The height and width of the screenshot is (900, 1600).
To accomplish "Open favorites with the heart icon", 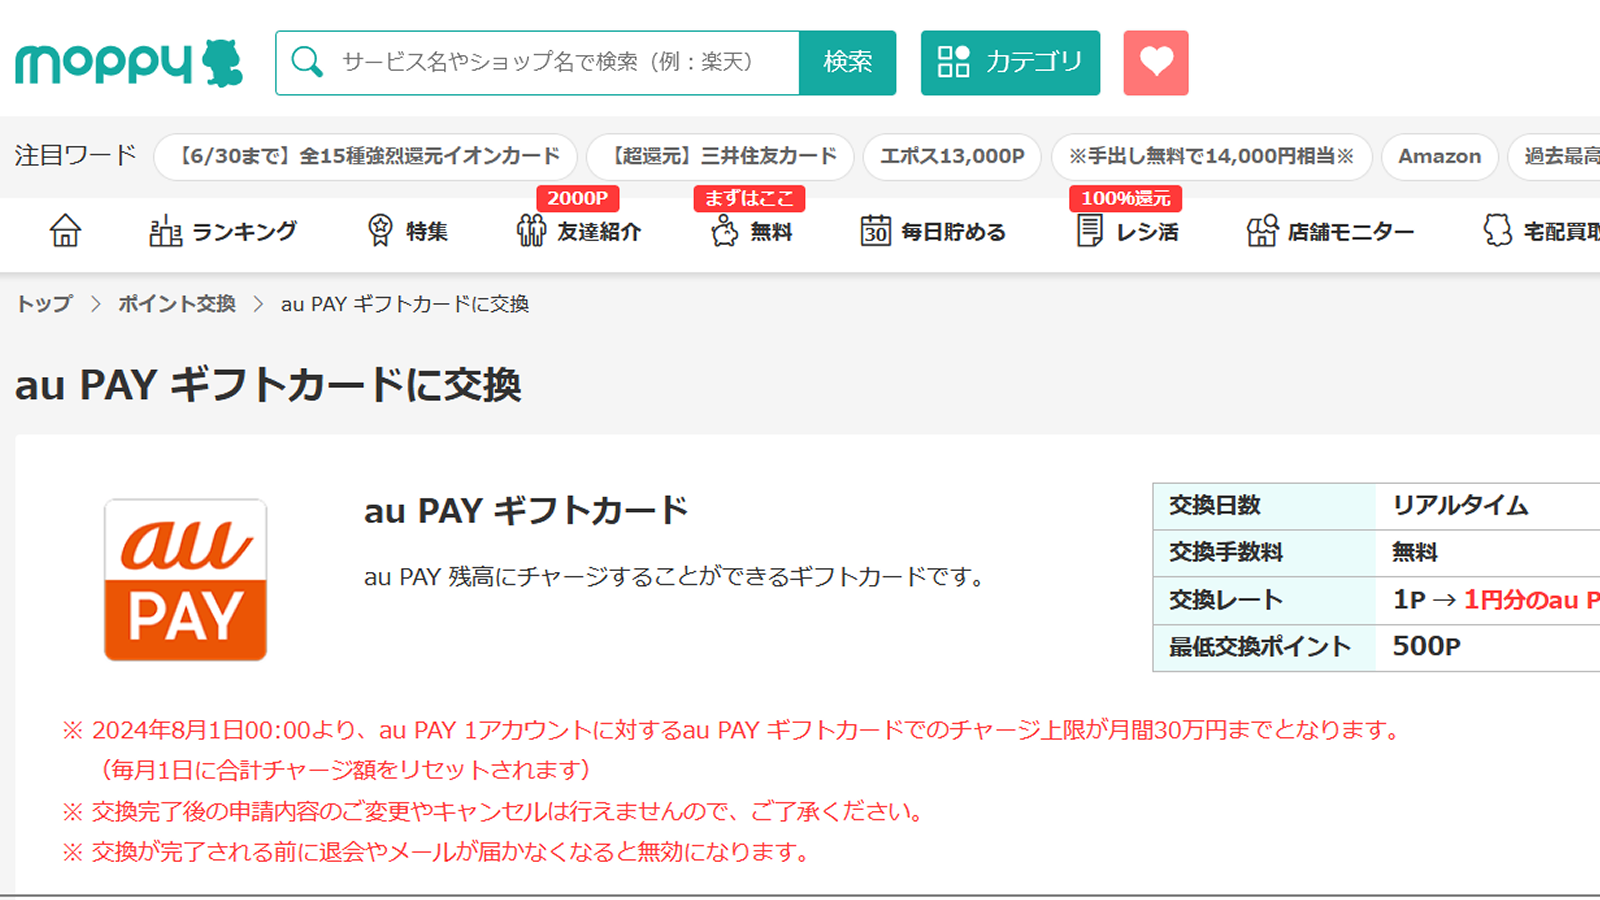I will [x=1155, y=62].
